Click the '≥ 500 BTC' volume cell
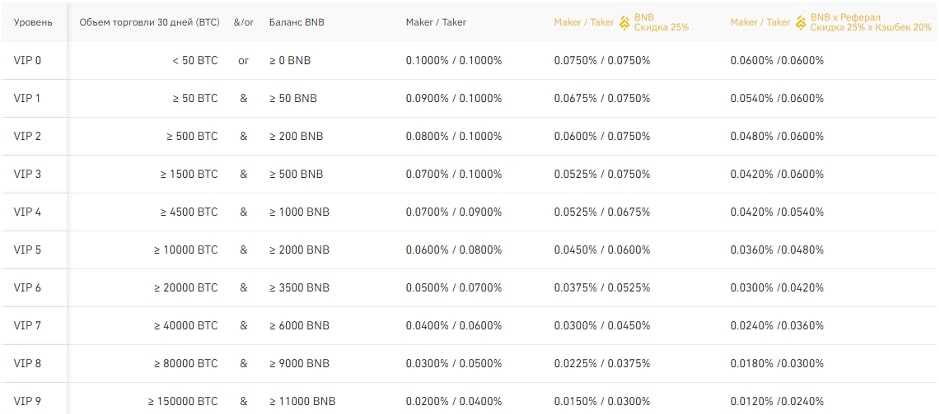 (189, 136)
